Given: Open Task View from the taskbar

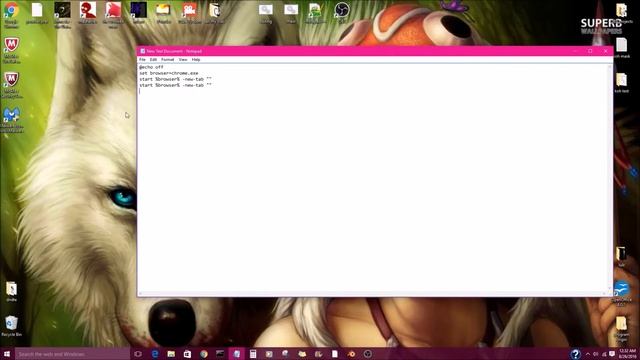Looking at the screenshot, I should point(138,354).
